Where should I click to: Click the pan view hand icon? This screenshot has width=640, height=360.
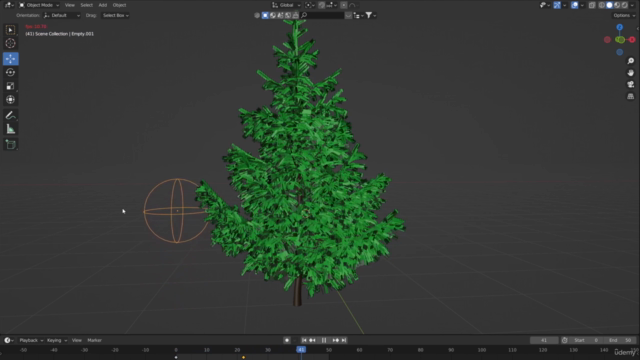(x=631, y=73)
